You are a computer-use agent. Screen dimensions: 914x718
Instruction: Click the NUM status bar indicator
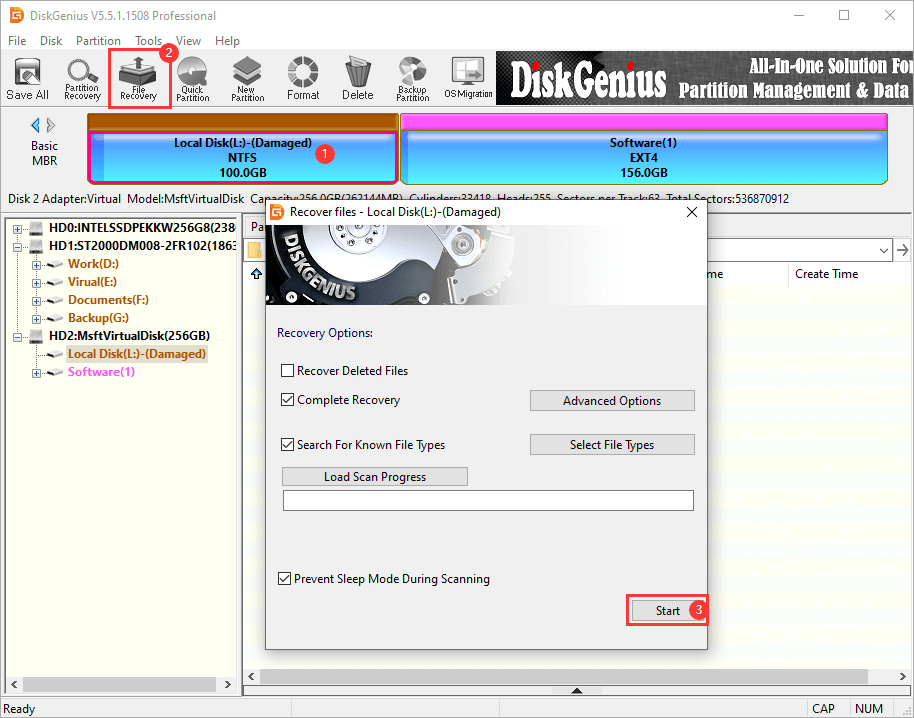869,709
